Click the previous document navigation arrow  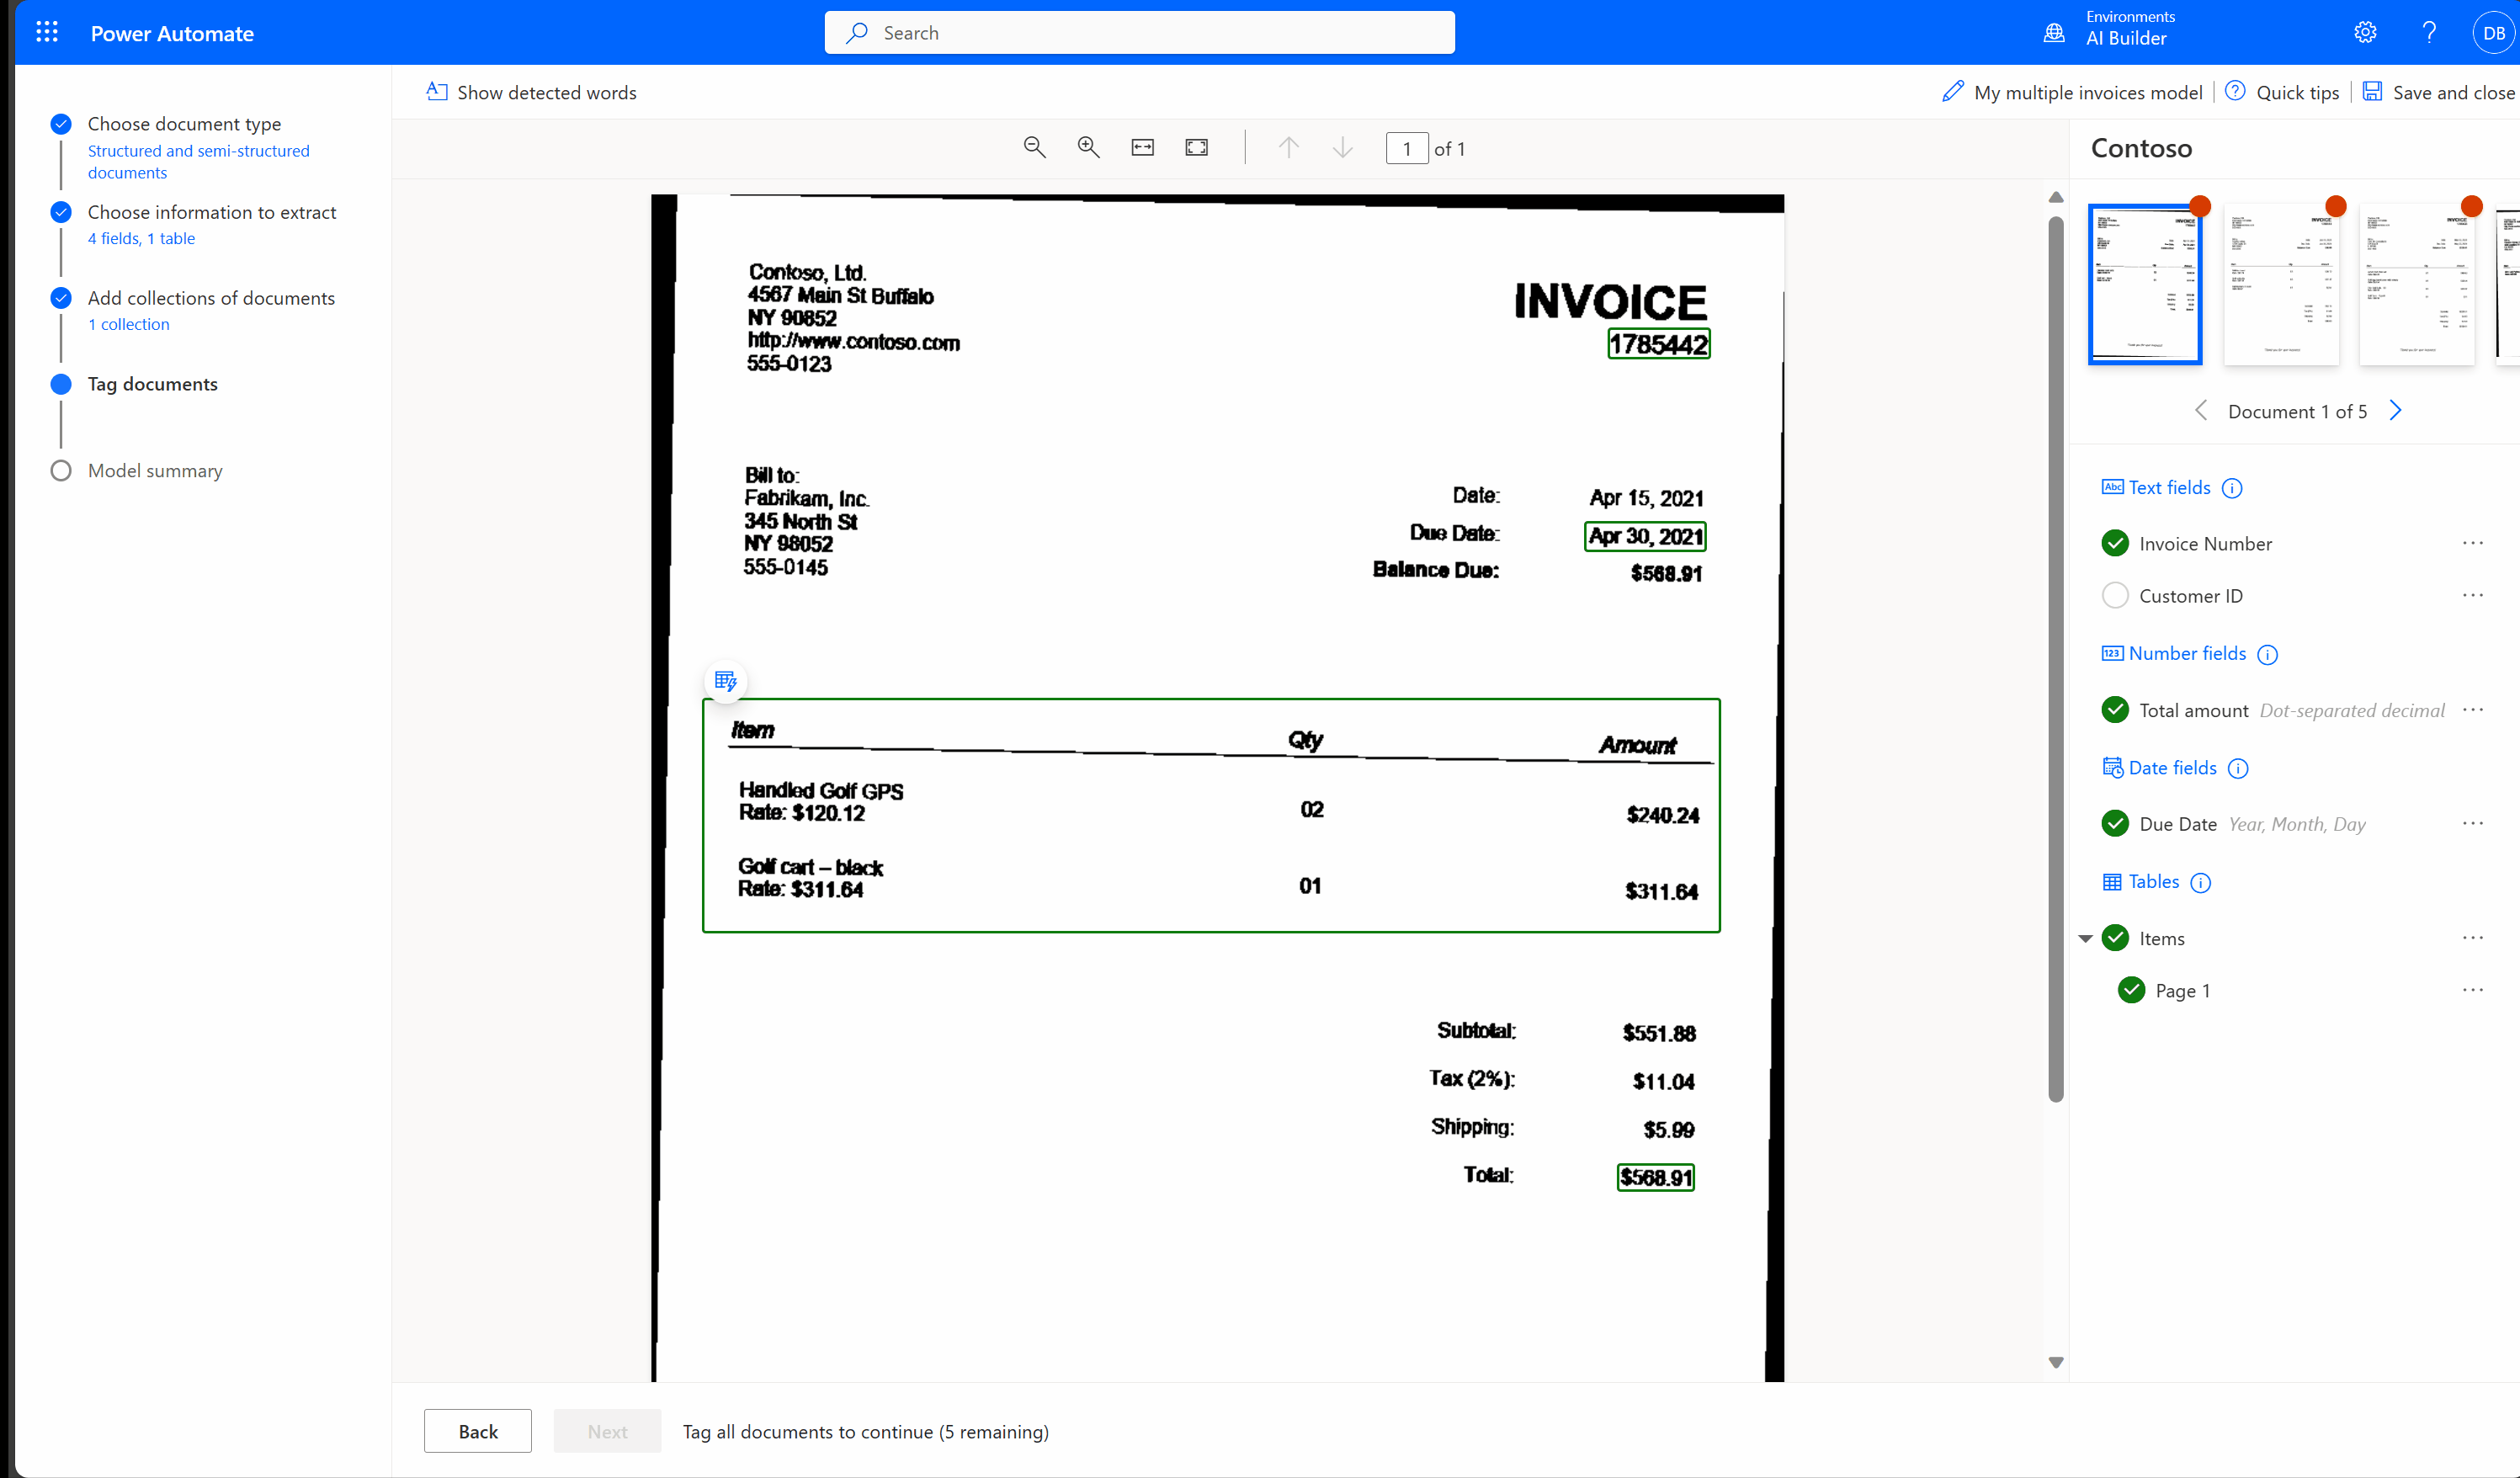pyautogui.click(x=2200, y=410)
